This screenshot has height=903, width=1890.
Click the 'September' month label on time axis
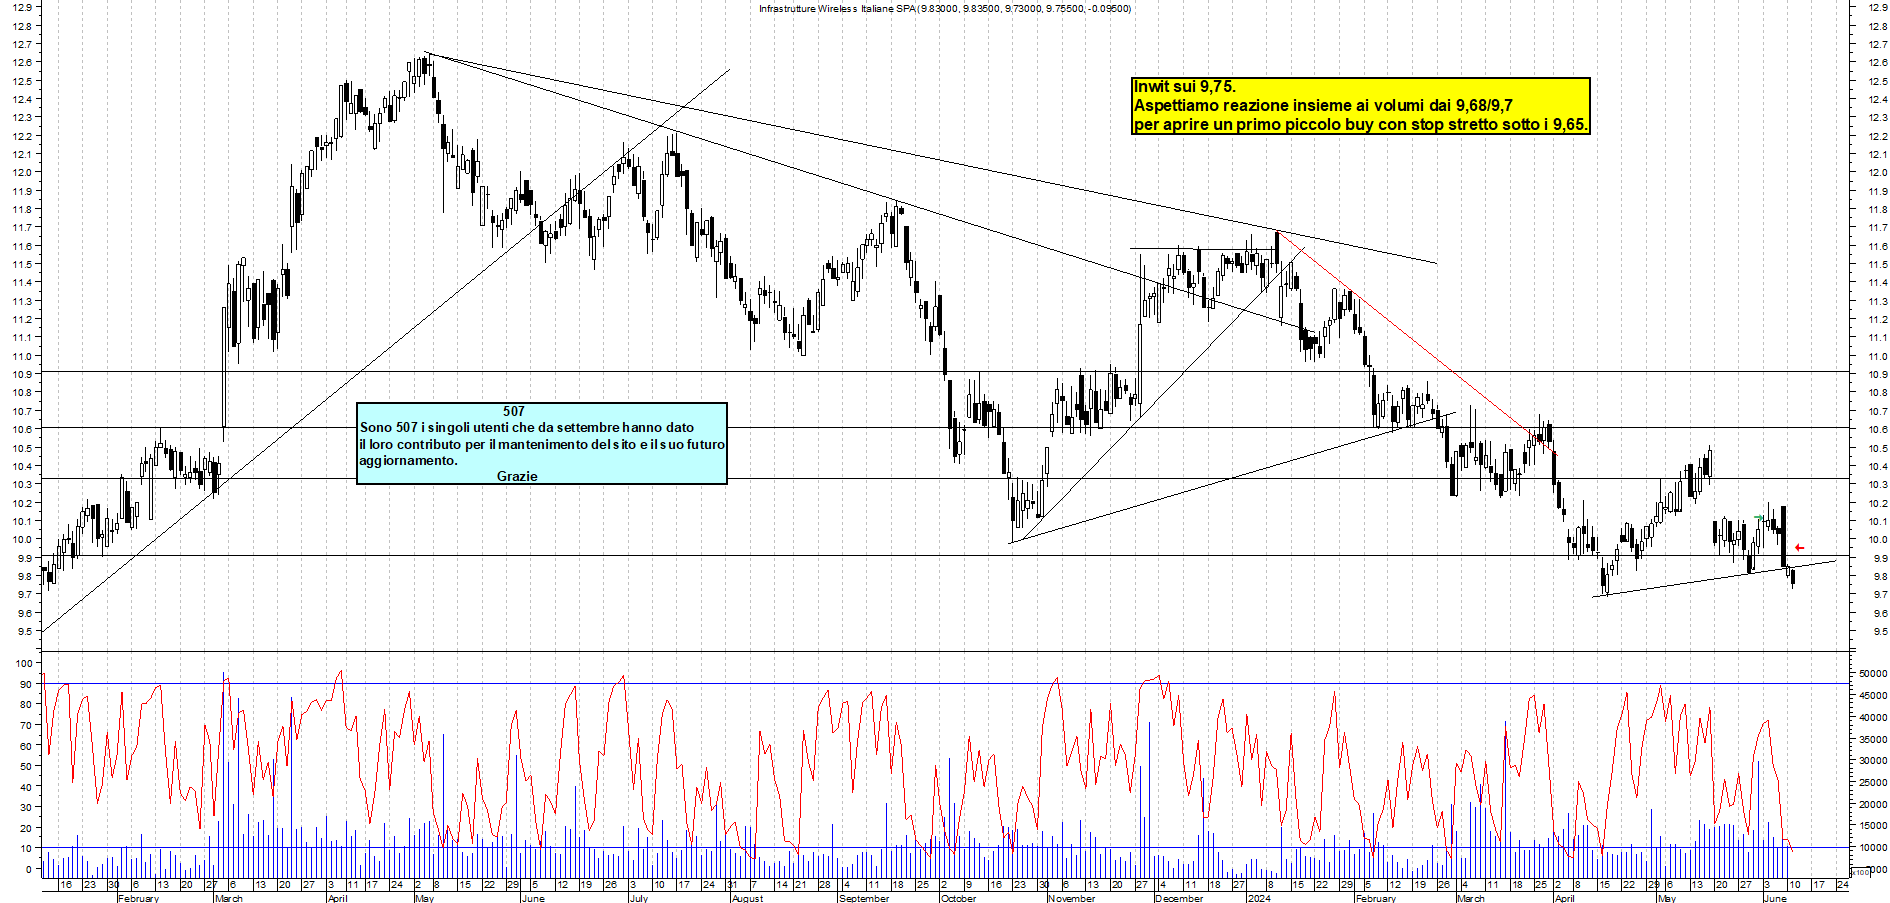pyautogui.click(x=864, y=898)
